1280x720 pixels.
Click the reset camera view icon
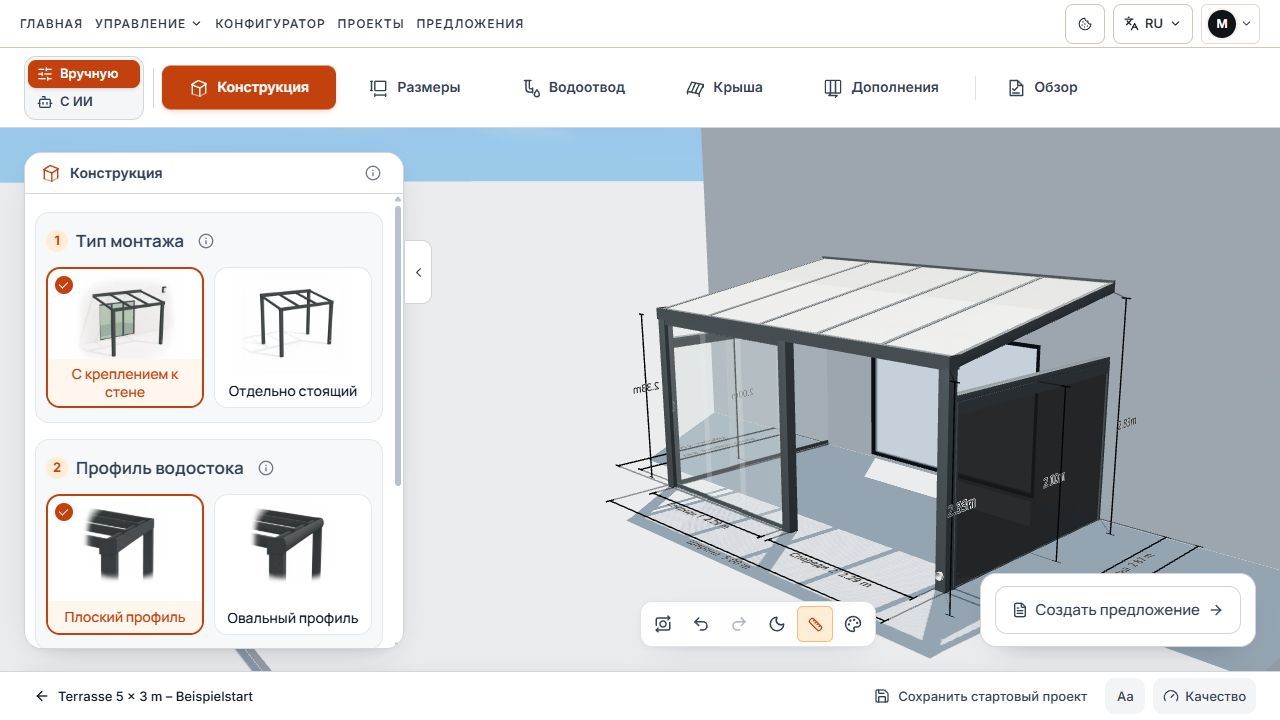(663, 625)
